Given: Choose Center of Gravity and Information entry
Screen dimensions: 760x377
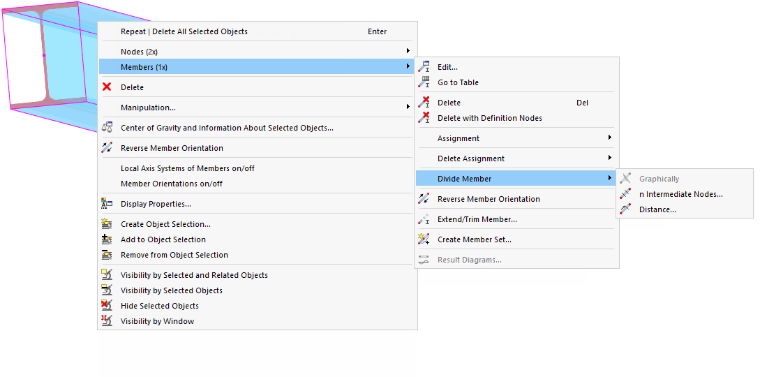Looking at the screenshot, I should pos(257,128).
